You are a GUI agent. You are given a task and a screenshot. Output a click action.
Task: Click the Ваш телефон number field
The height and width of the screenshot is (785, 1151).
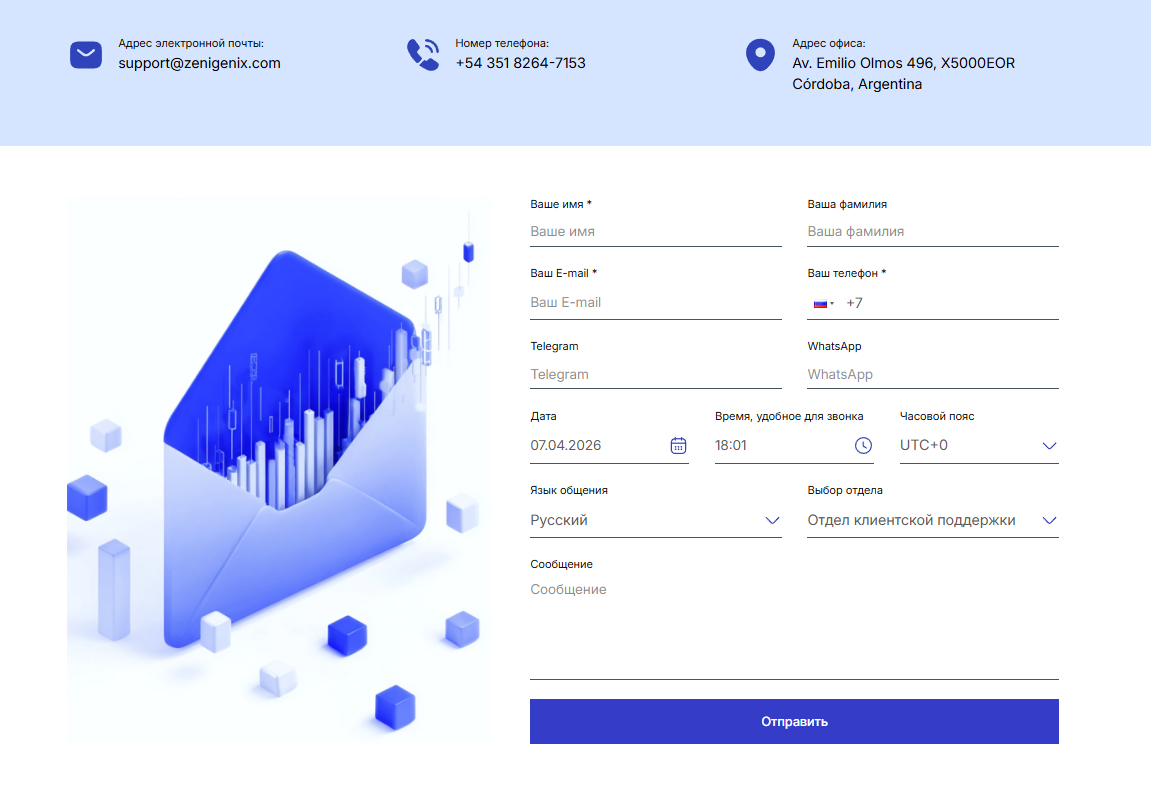pyautogui.click(x=950, y=303)
